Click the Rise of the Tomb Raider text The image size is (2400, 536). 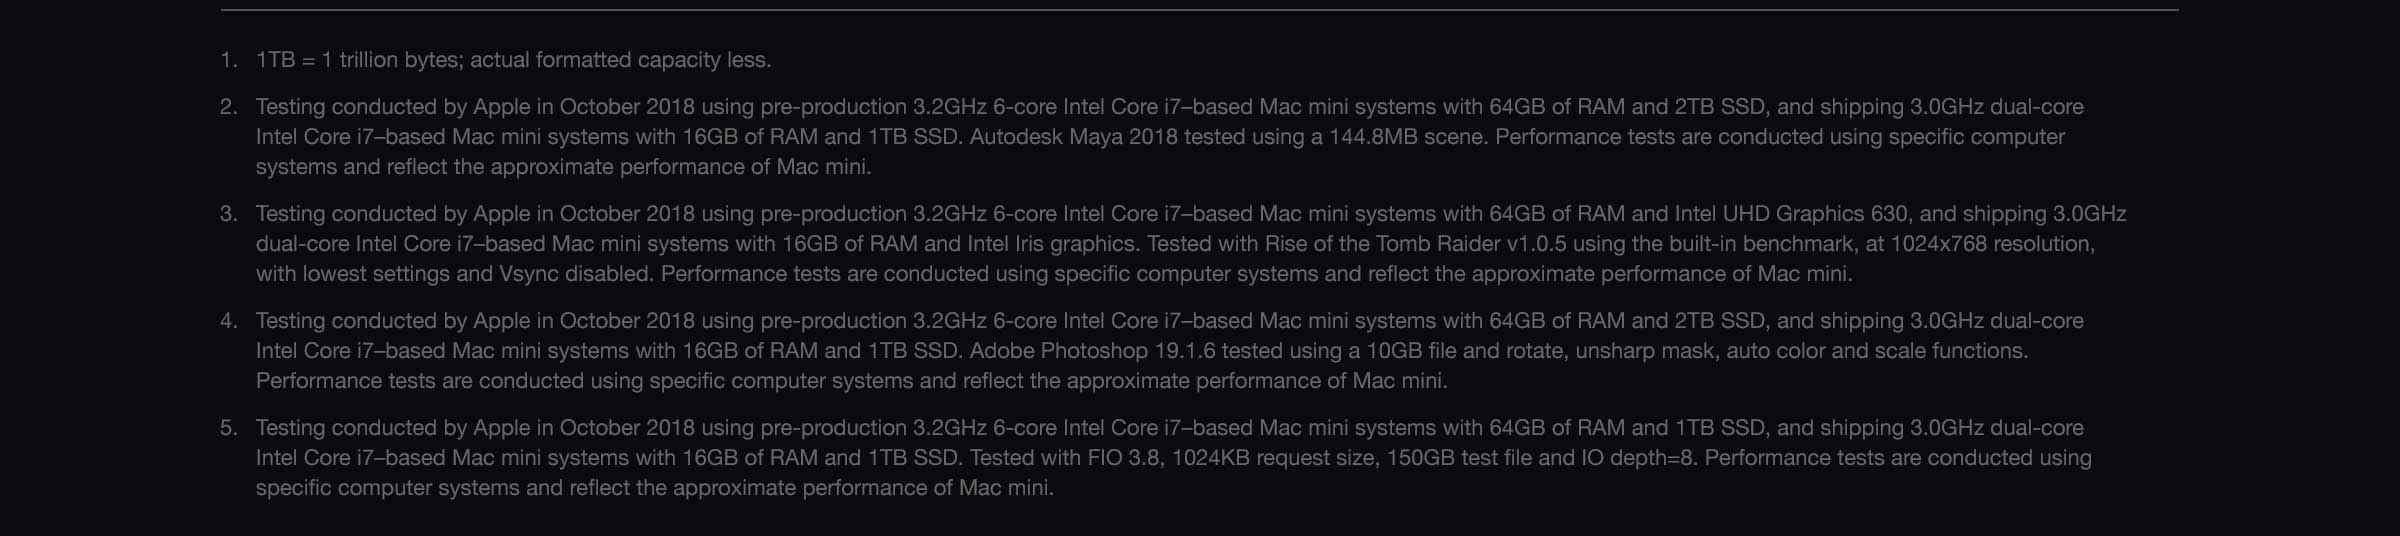click(1383, 244)
